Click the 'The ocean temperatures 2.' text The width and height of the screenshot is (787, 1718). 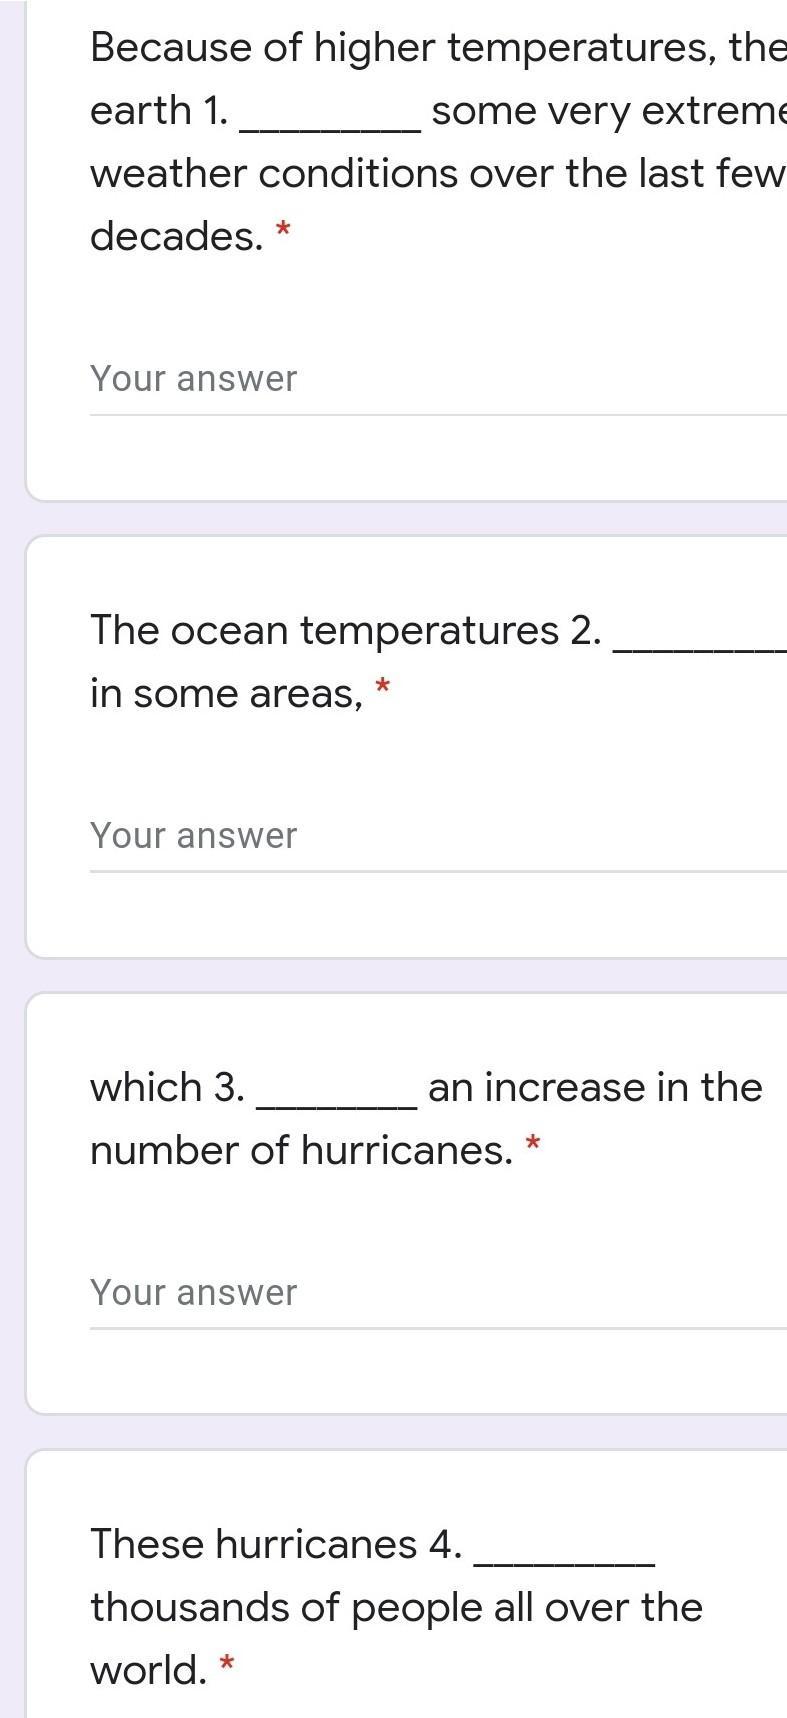pyautogui.click(x=346, y=631)
